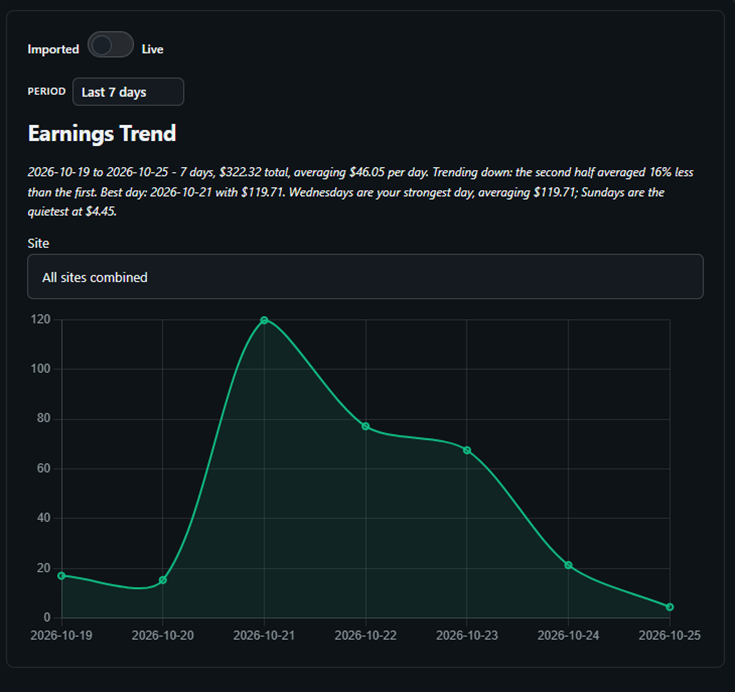
Task: Click the Live label
Action: 152,49
